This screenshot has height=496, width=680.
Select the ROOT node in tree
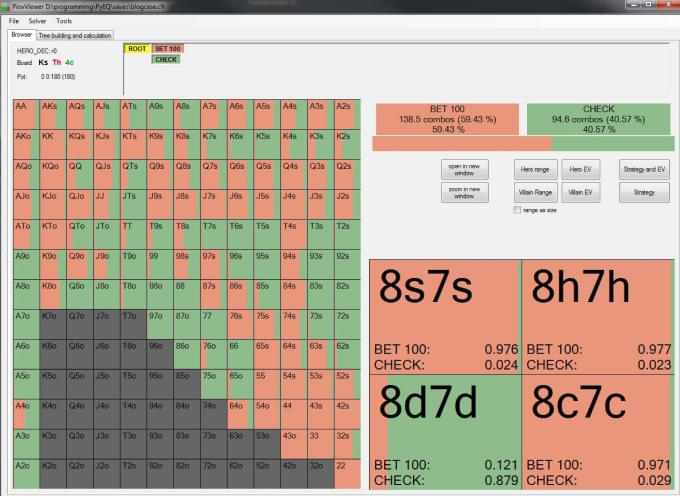click(136, 48)
